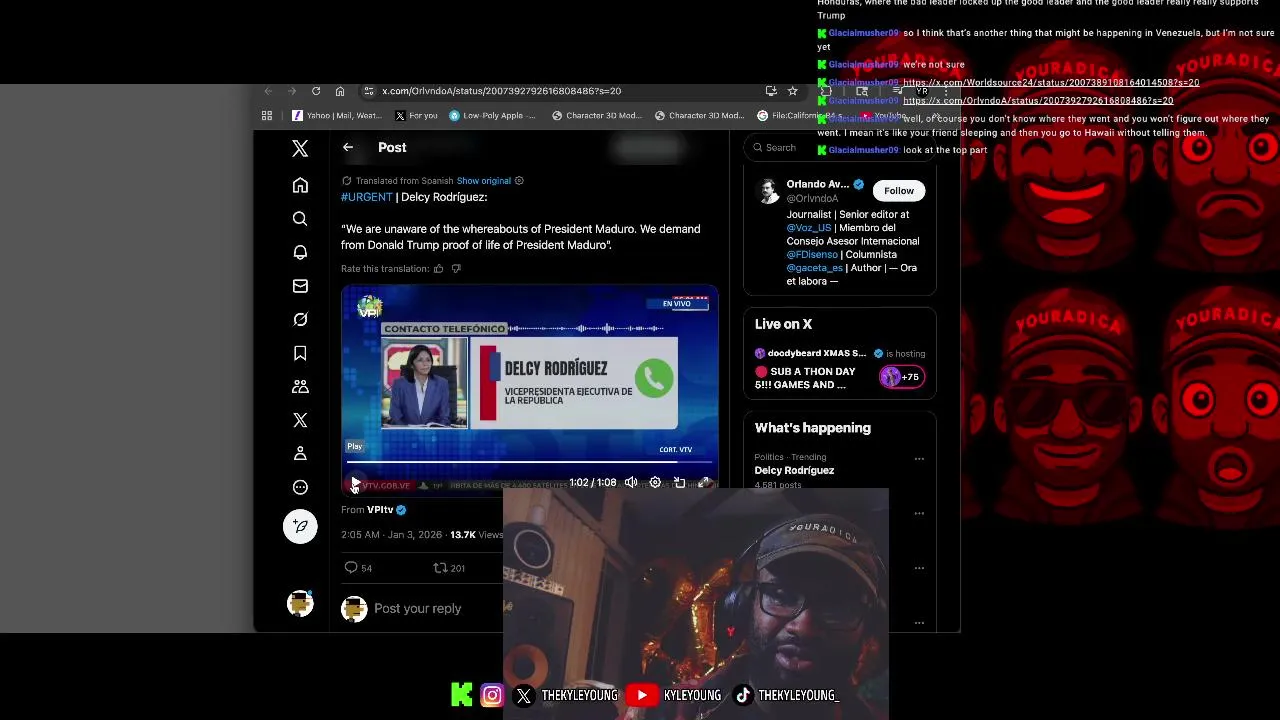Open the @FDiseno mention

(x=812, y=255)
